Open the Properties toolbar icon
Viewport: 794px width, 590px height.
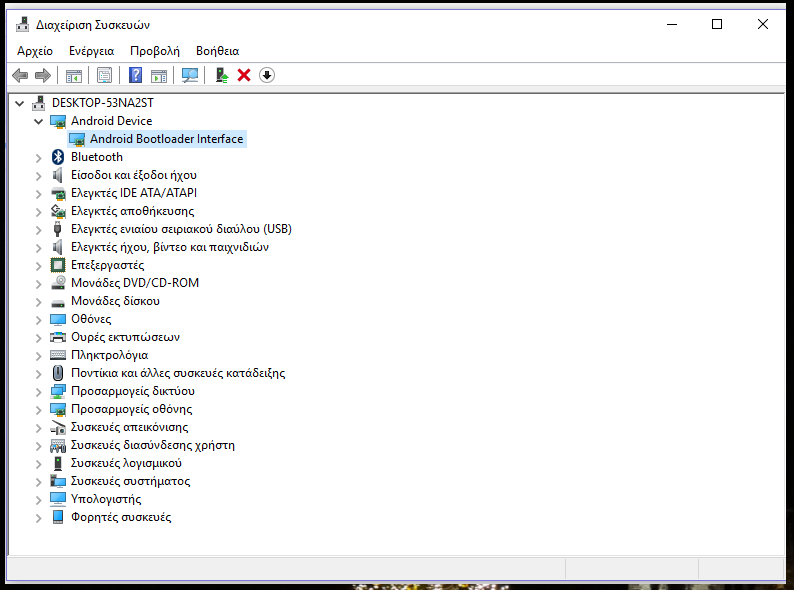coord(104,75)
